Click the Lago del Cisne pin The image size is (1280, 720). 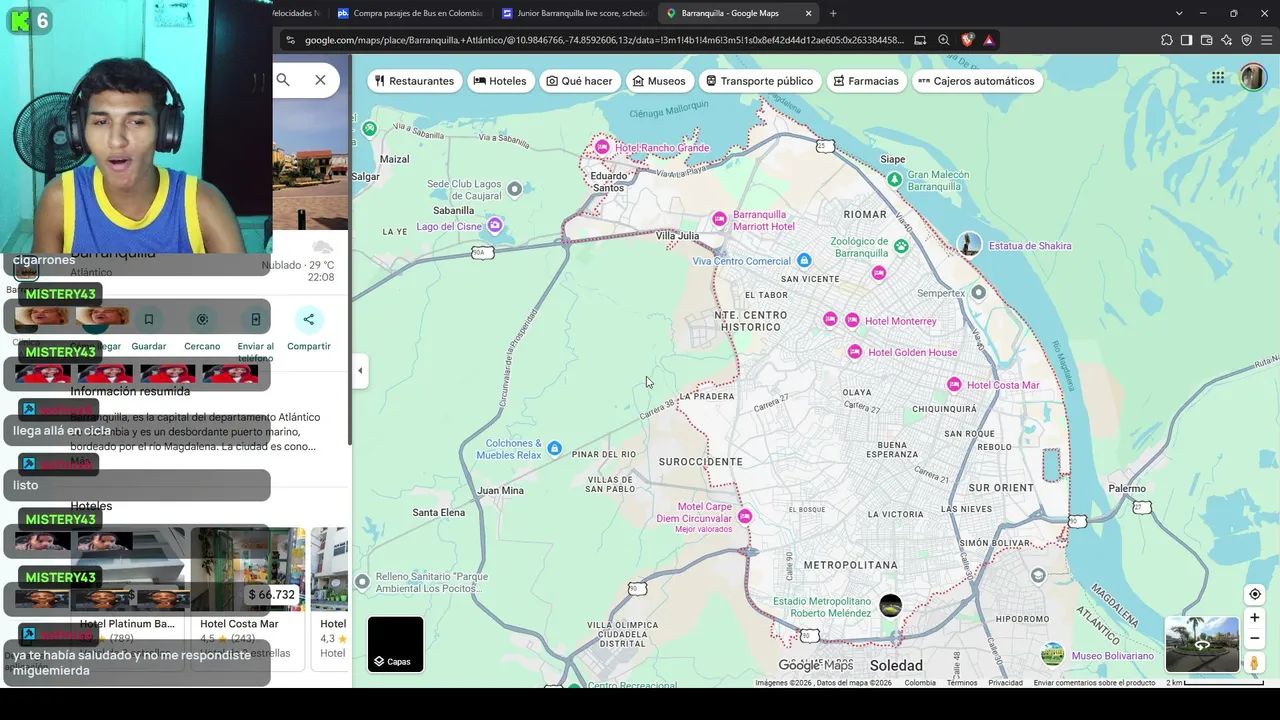(494, 226)
